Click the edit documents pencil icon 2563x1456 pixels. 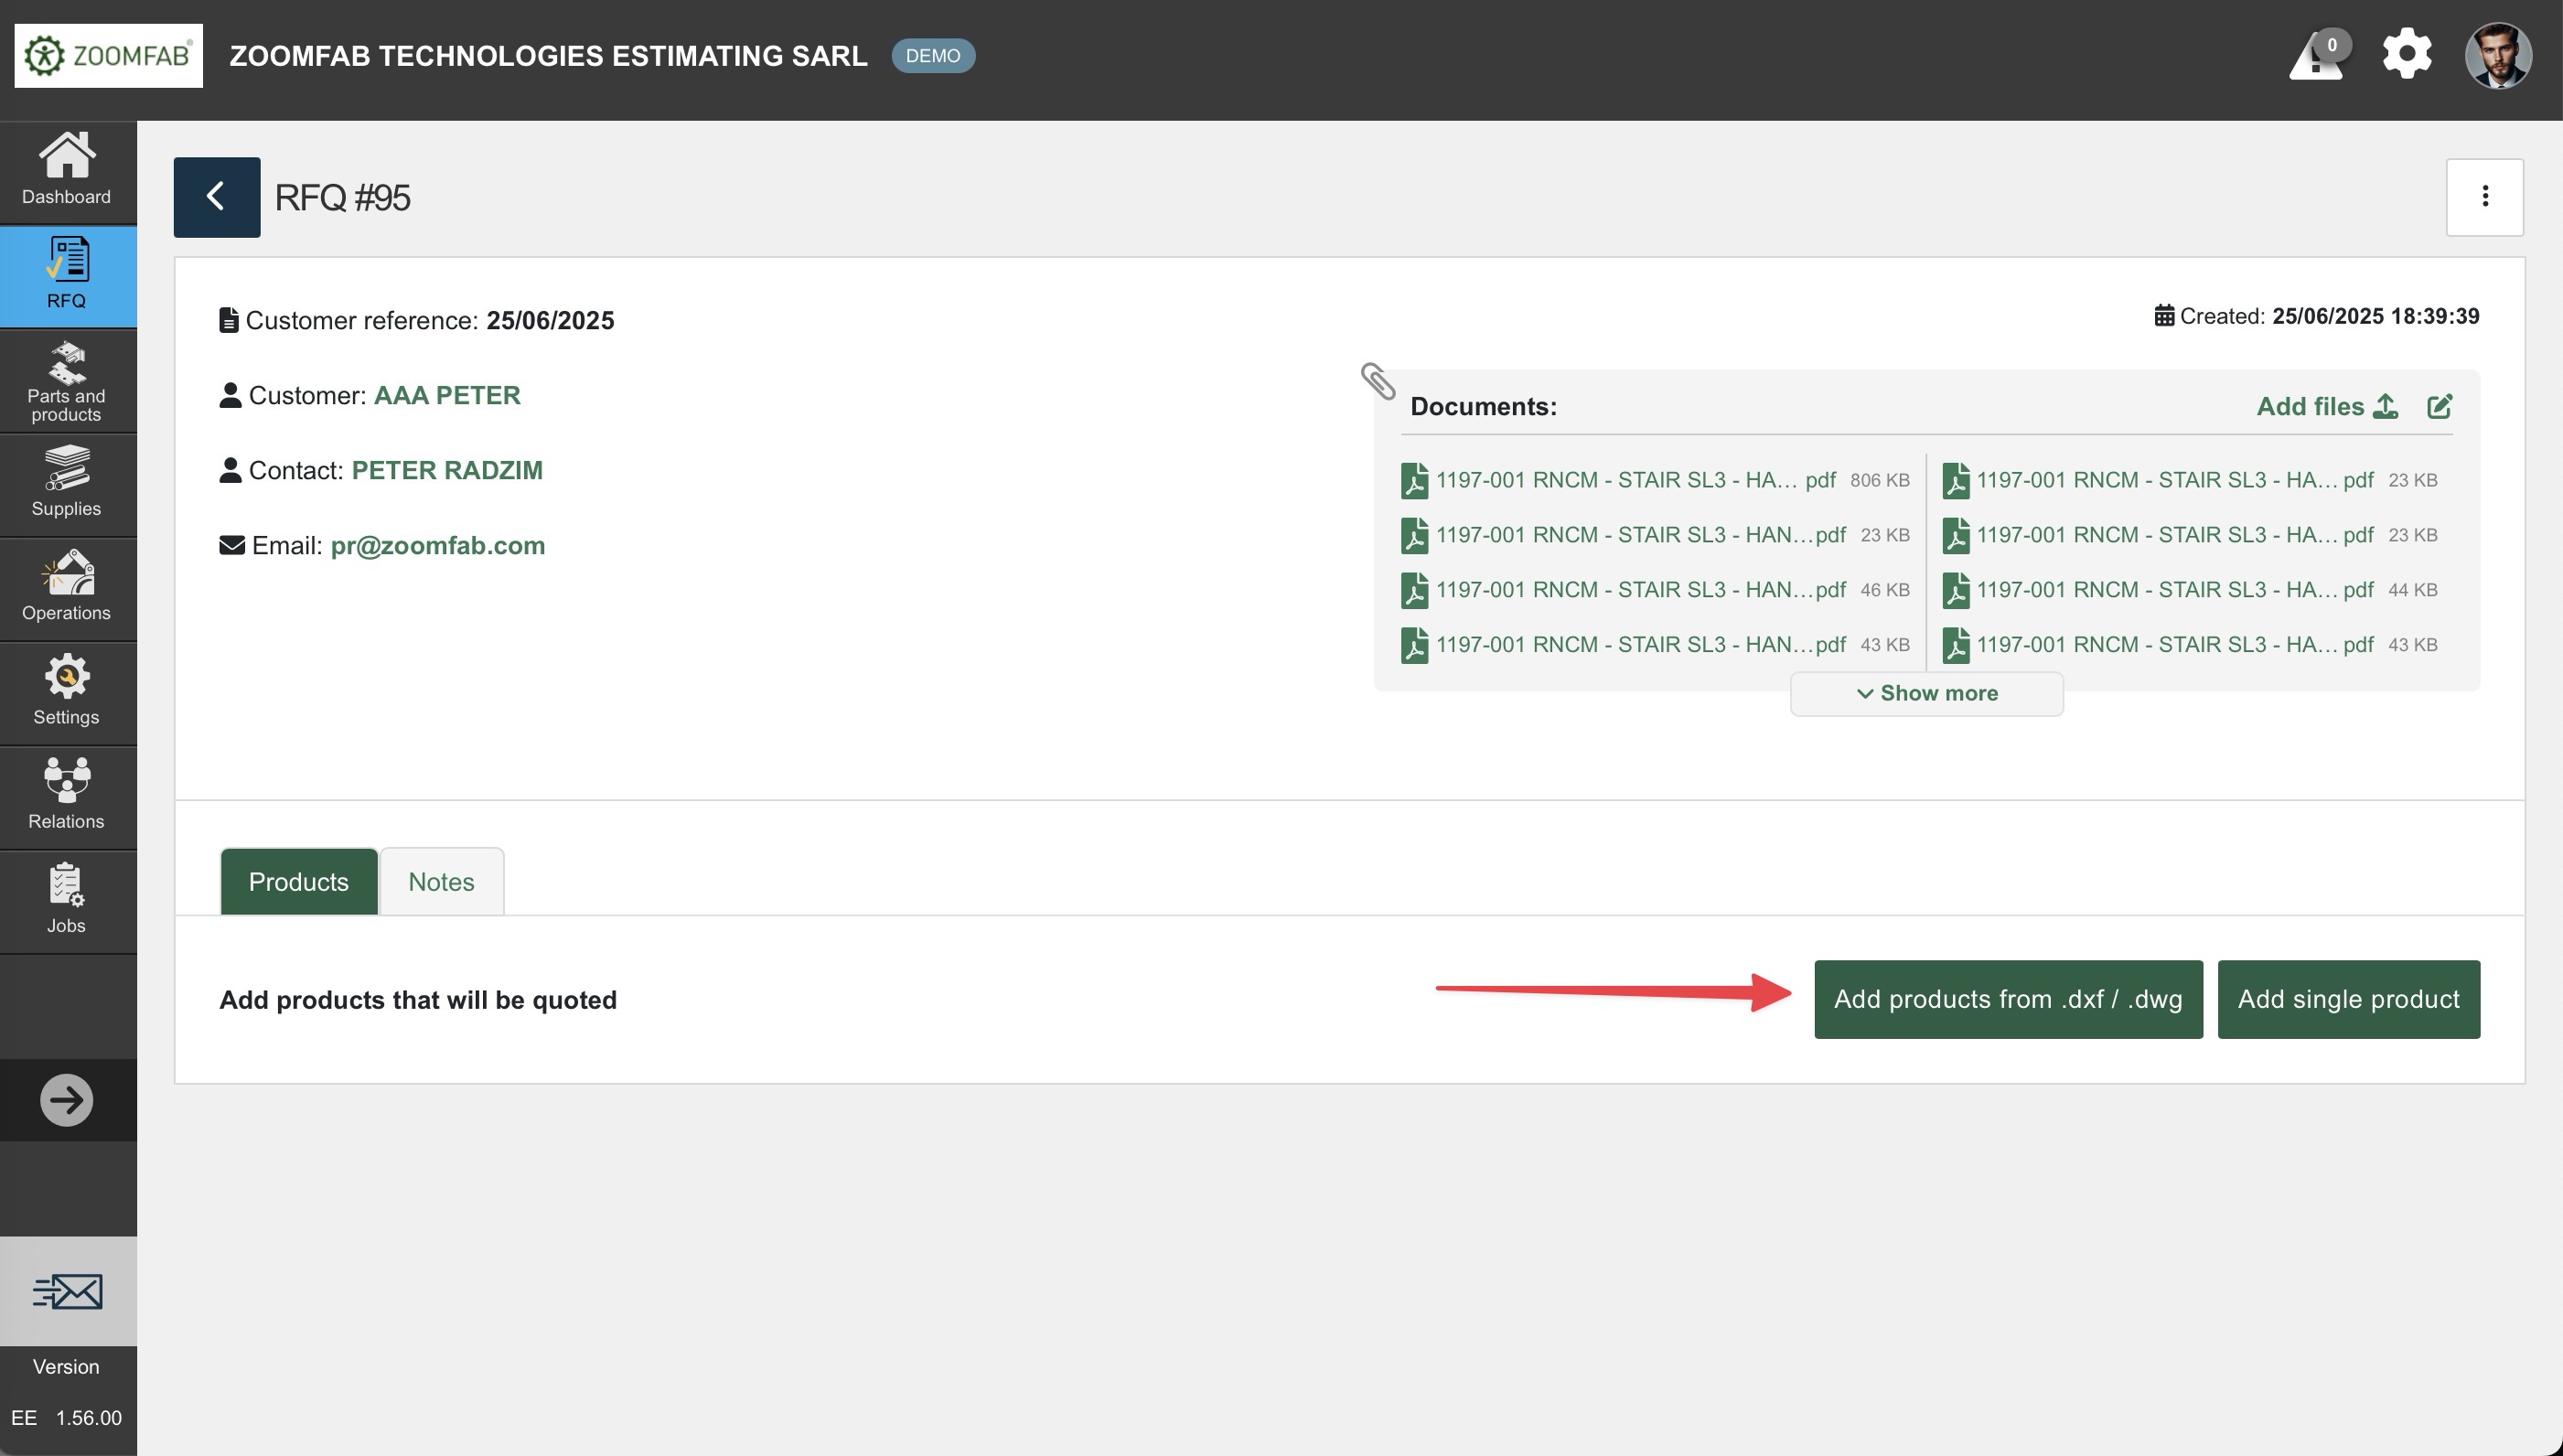point(2439,406)
